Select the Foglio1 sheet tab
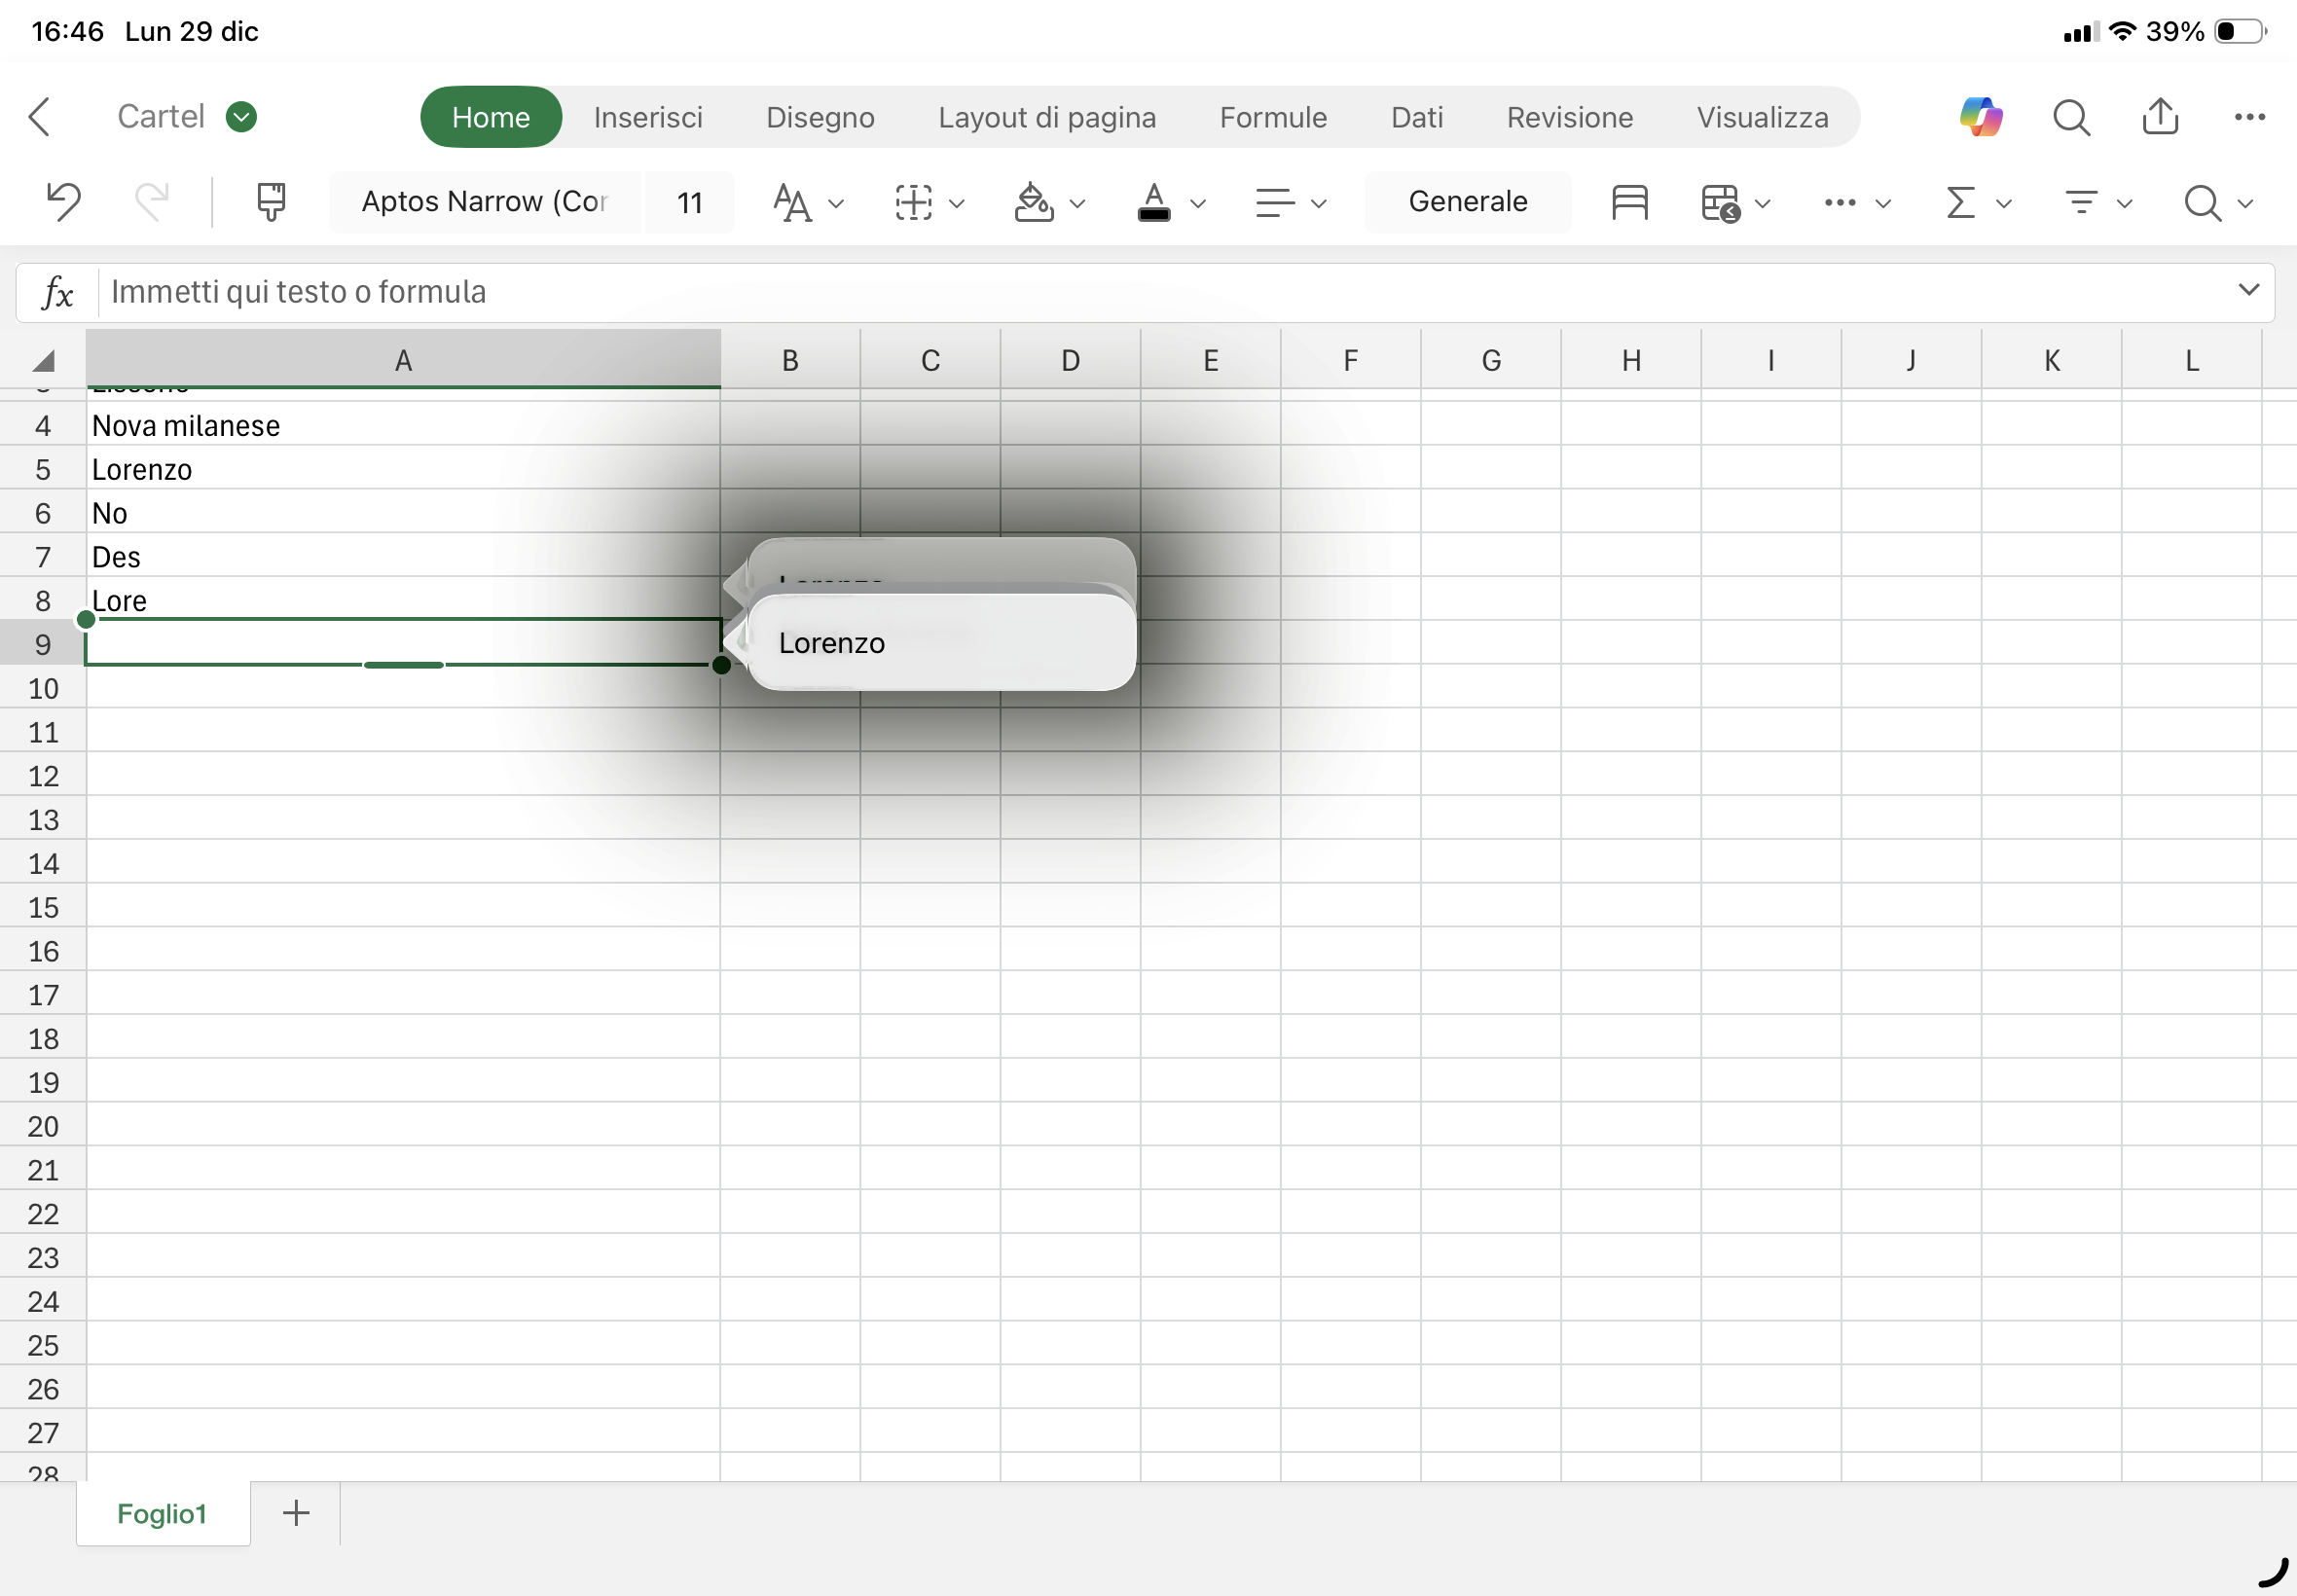 [163, 1513]
